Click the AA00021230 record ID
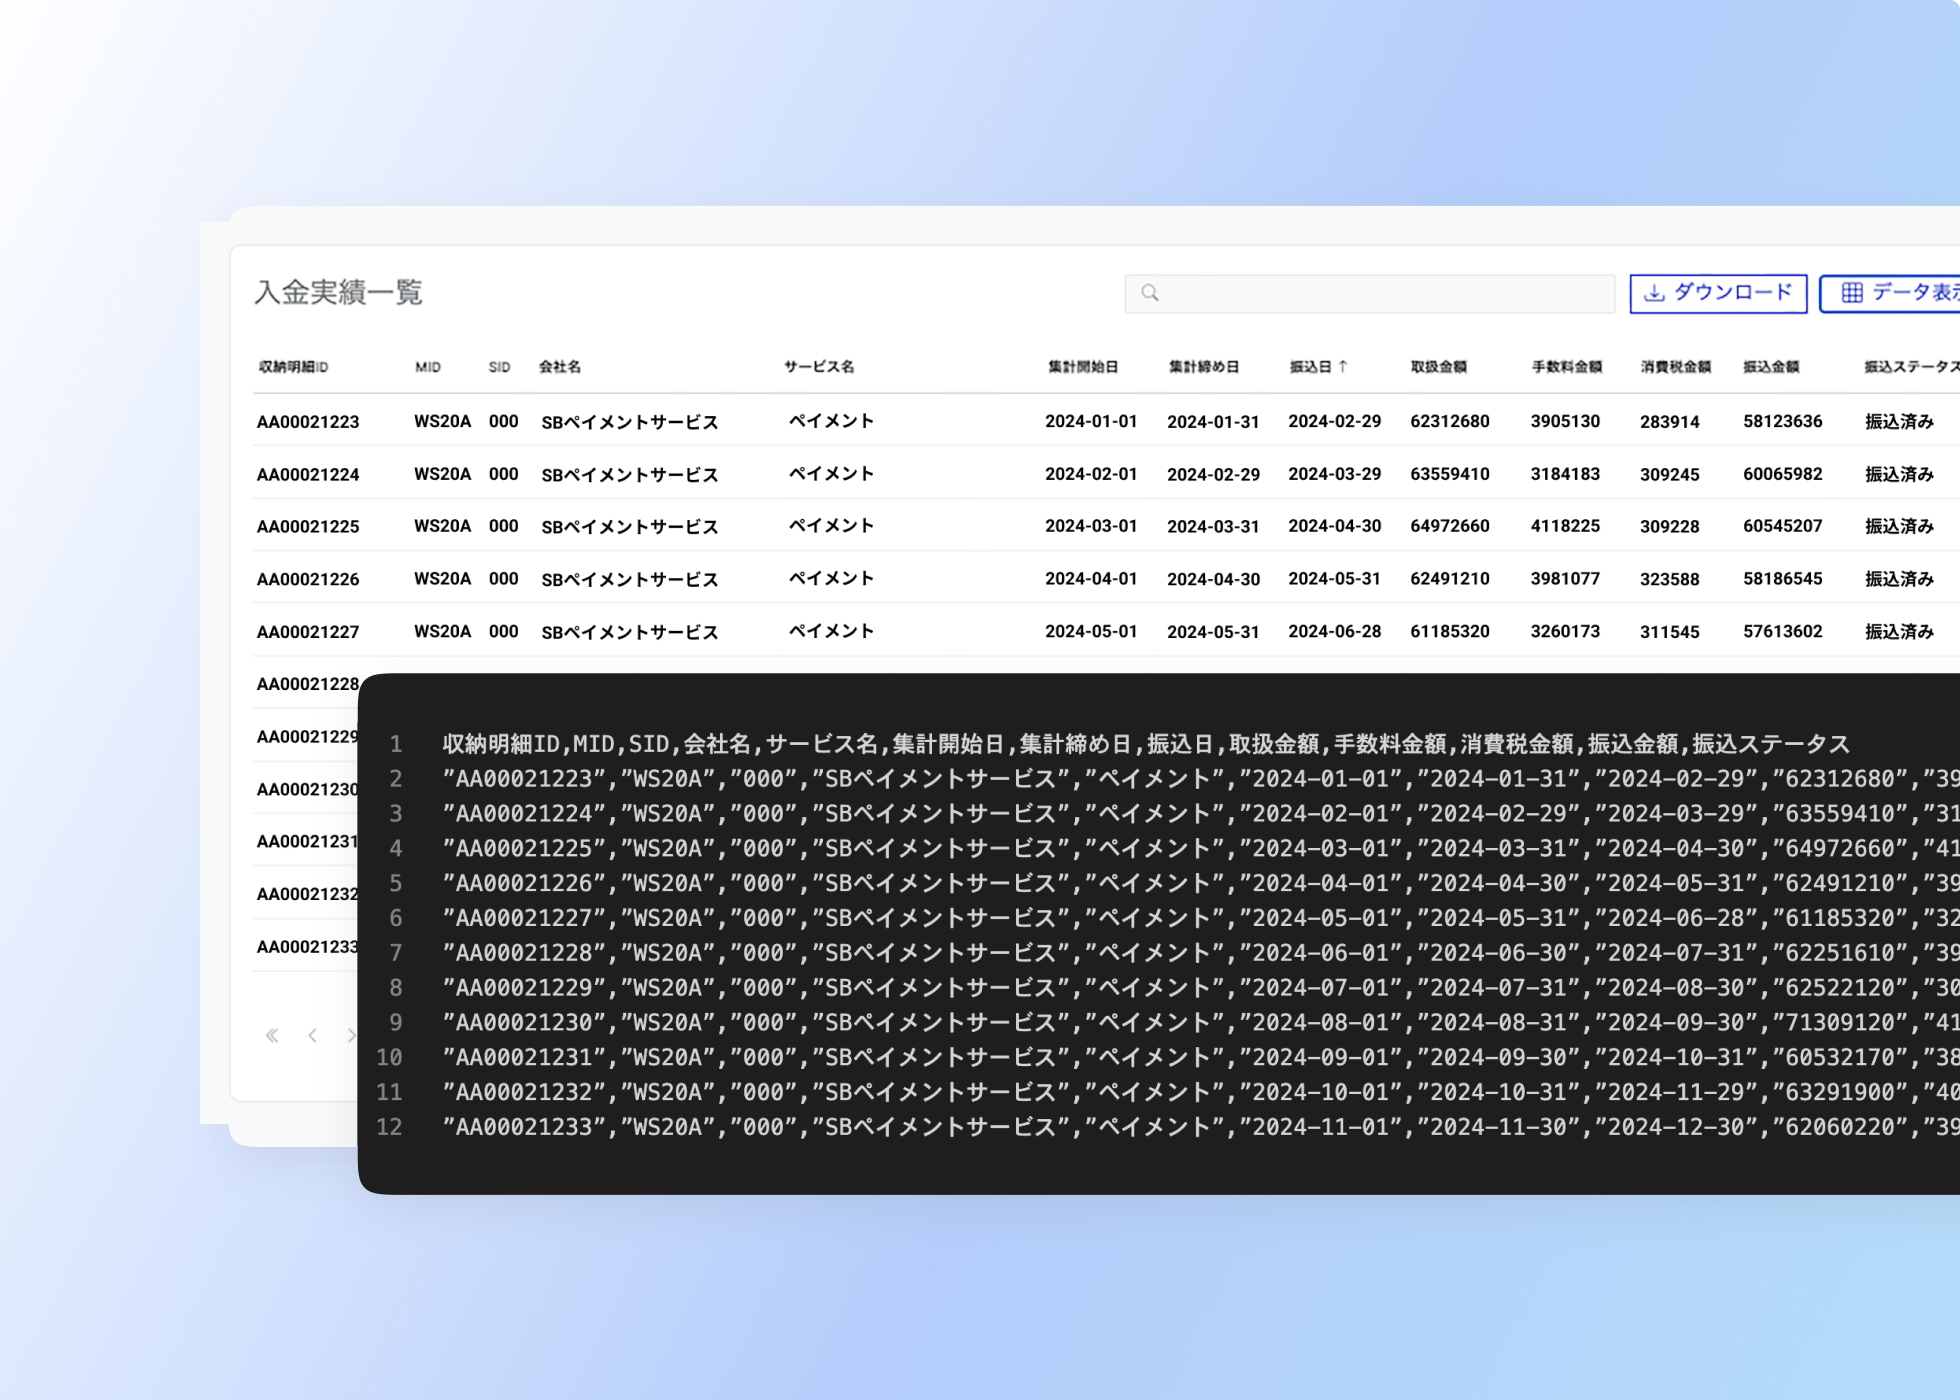This screenshot has width=1960, height=1400. click(x=306, y=790)
